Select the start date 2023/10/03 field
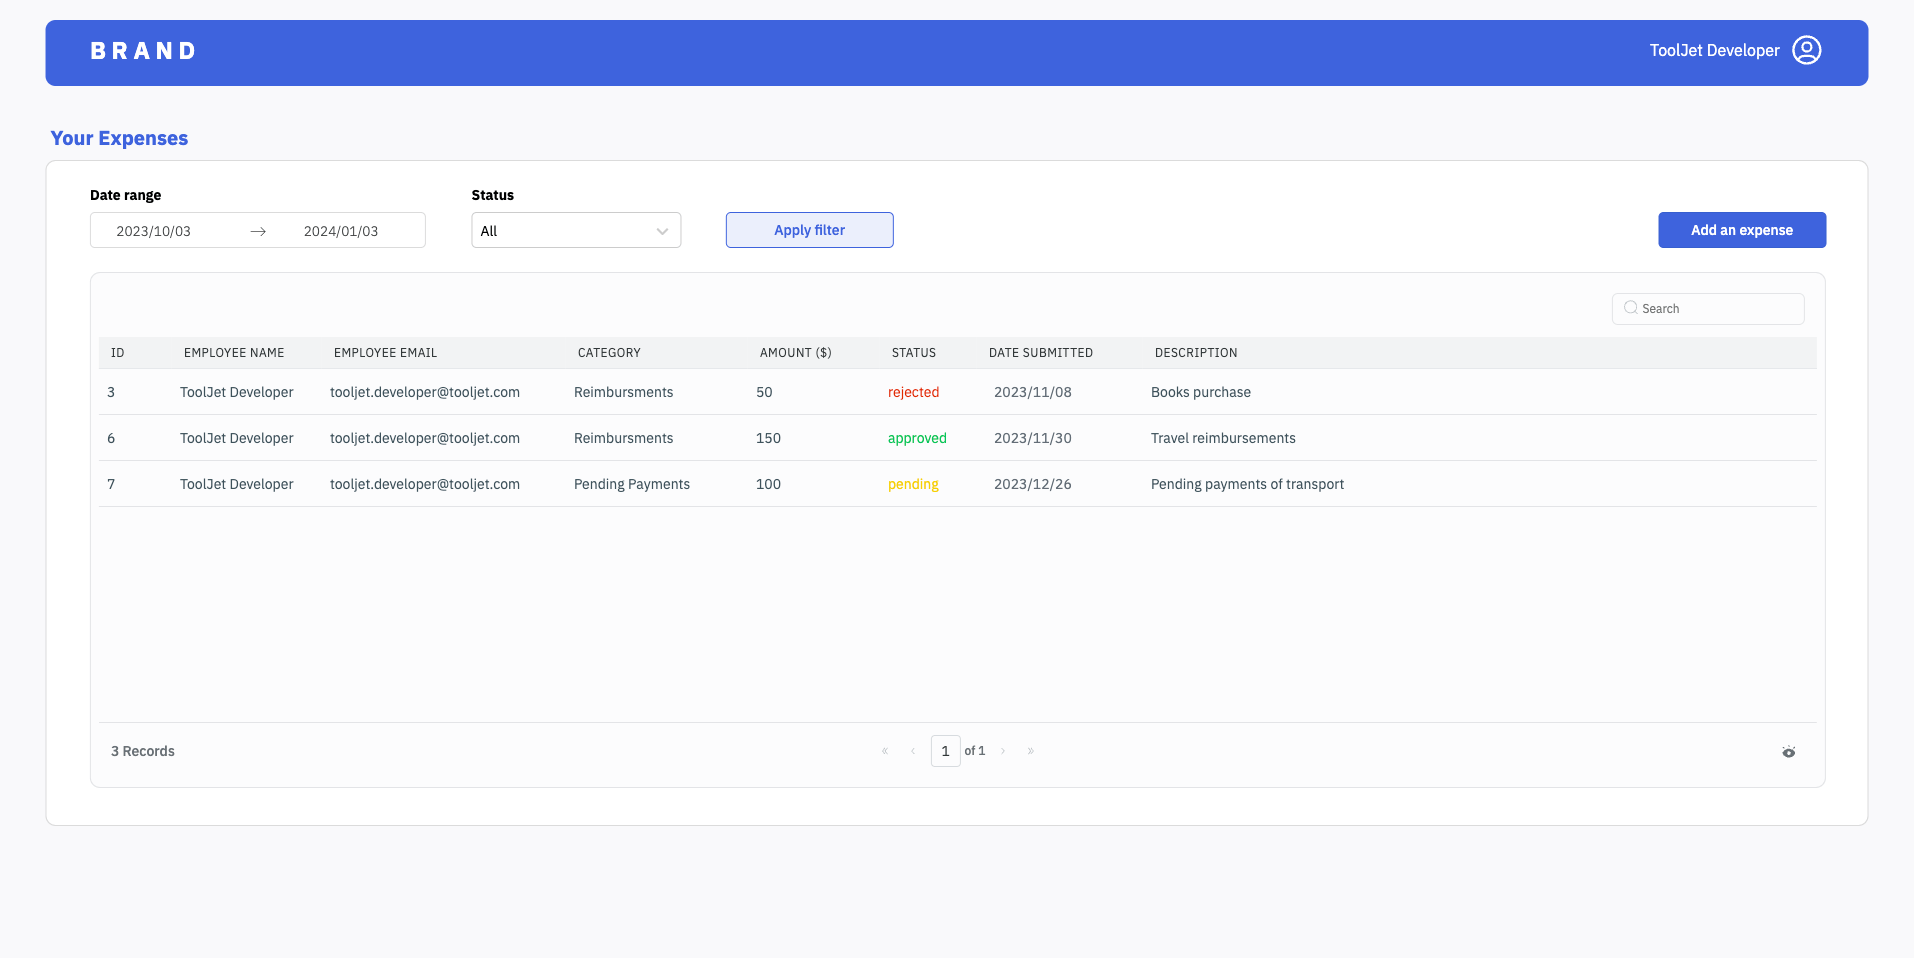Screen dimensions: 1914x958 154,231
